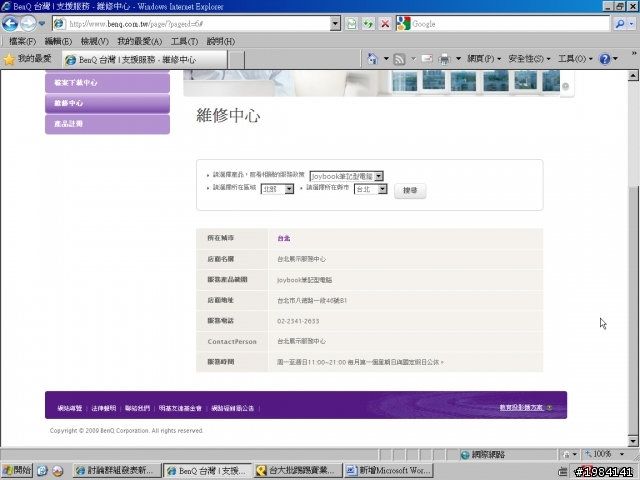
Task: Click the blue Help question mark icon
Action: point(604,59)
